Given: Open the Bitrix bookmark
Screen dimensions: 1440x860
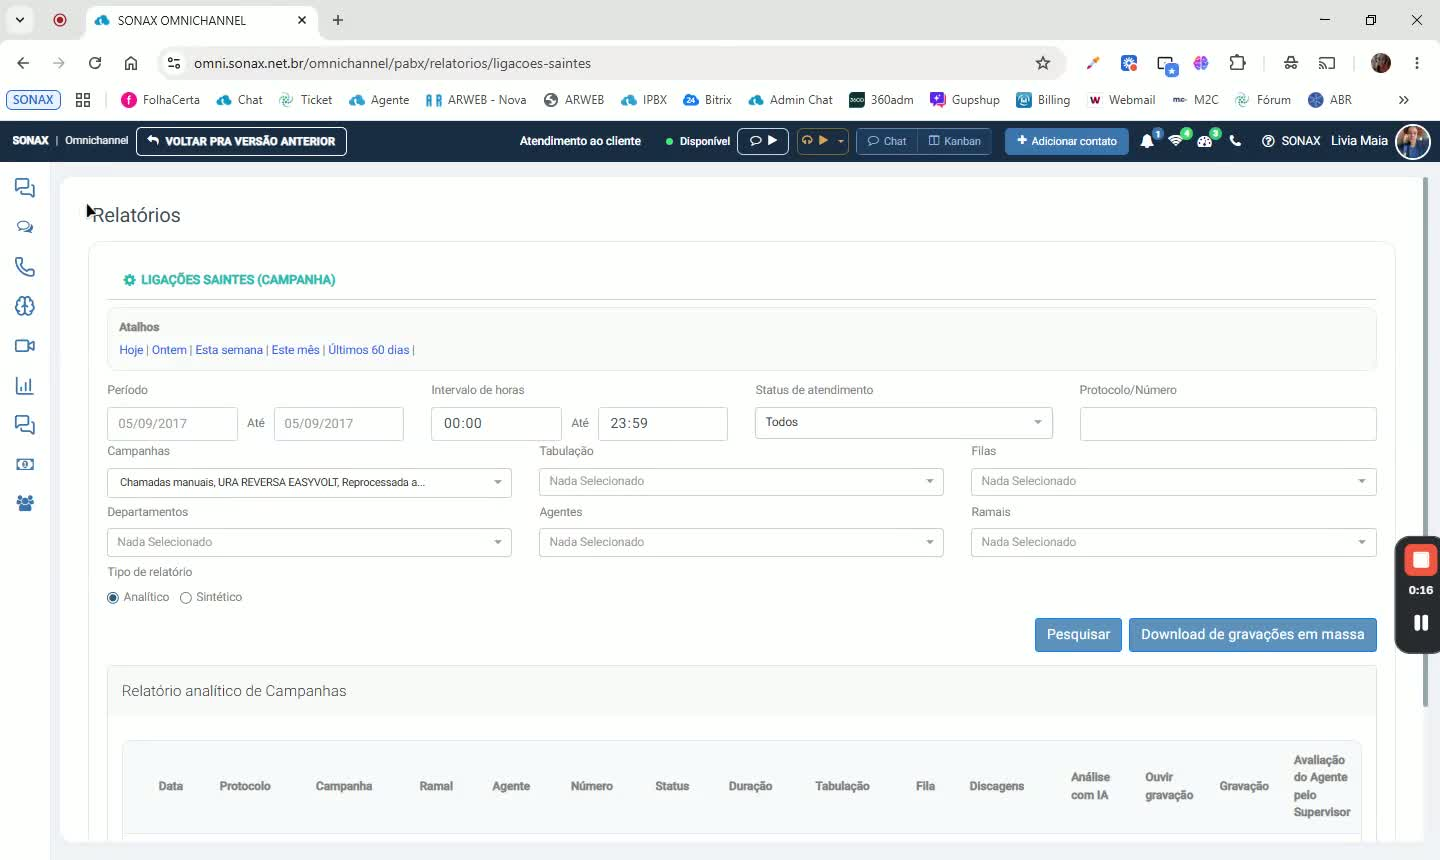Looking at the screenshot, I should (707, 100).
